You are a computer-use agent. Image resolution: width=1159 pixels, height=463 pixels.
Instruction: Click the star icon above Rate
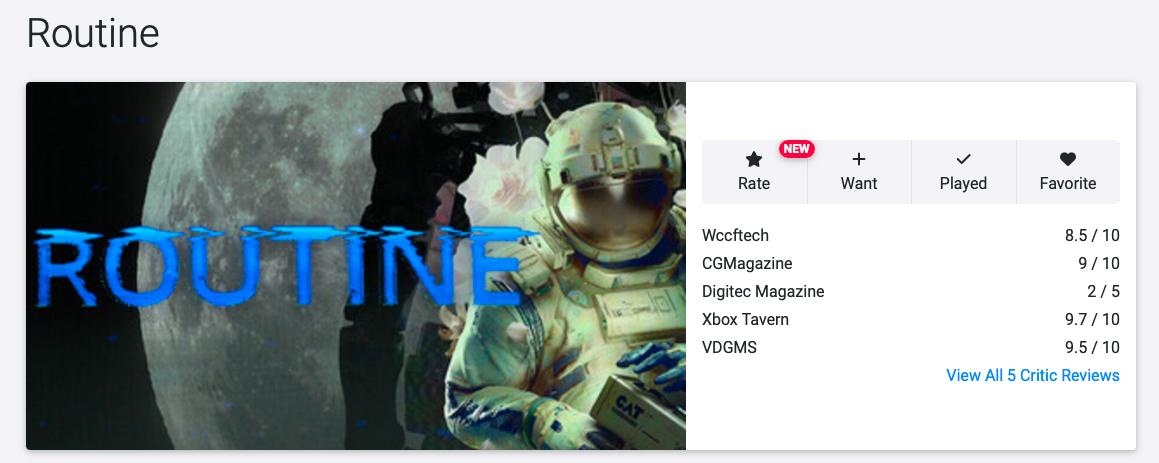click(x=754, y=159)
